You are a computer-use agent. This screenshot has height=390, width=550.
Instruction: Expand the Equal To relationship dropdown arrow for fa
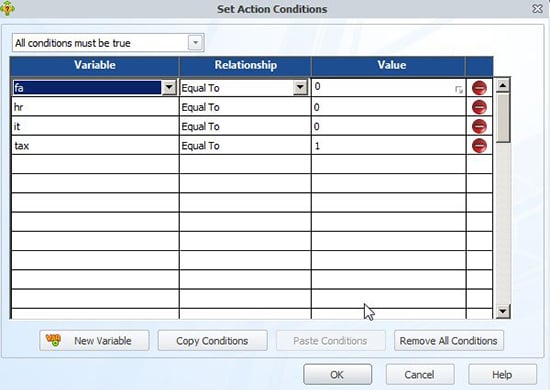tap(300, 87)
